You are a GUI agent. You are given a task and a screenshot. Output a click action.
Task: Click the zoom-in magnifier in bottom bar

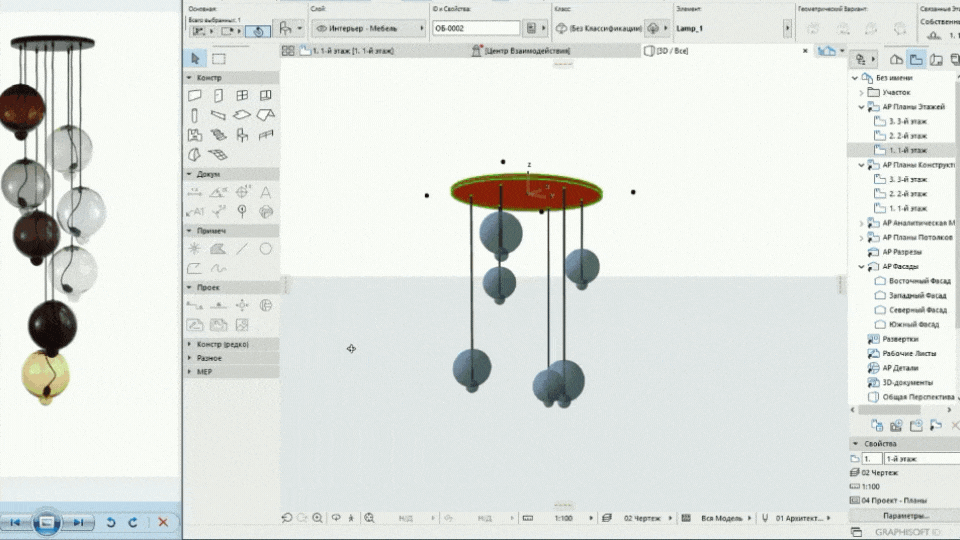coord(317,518)
